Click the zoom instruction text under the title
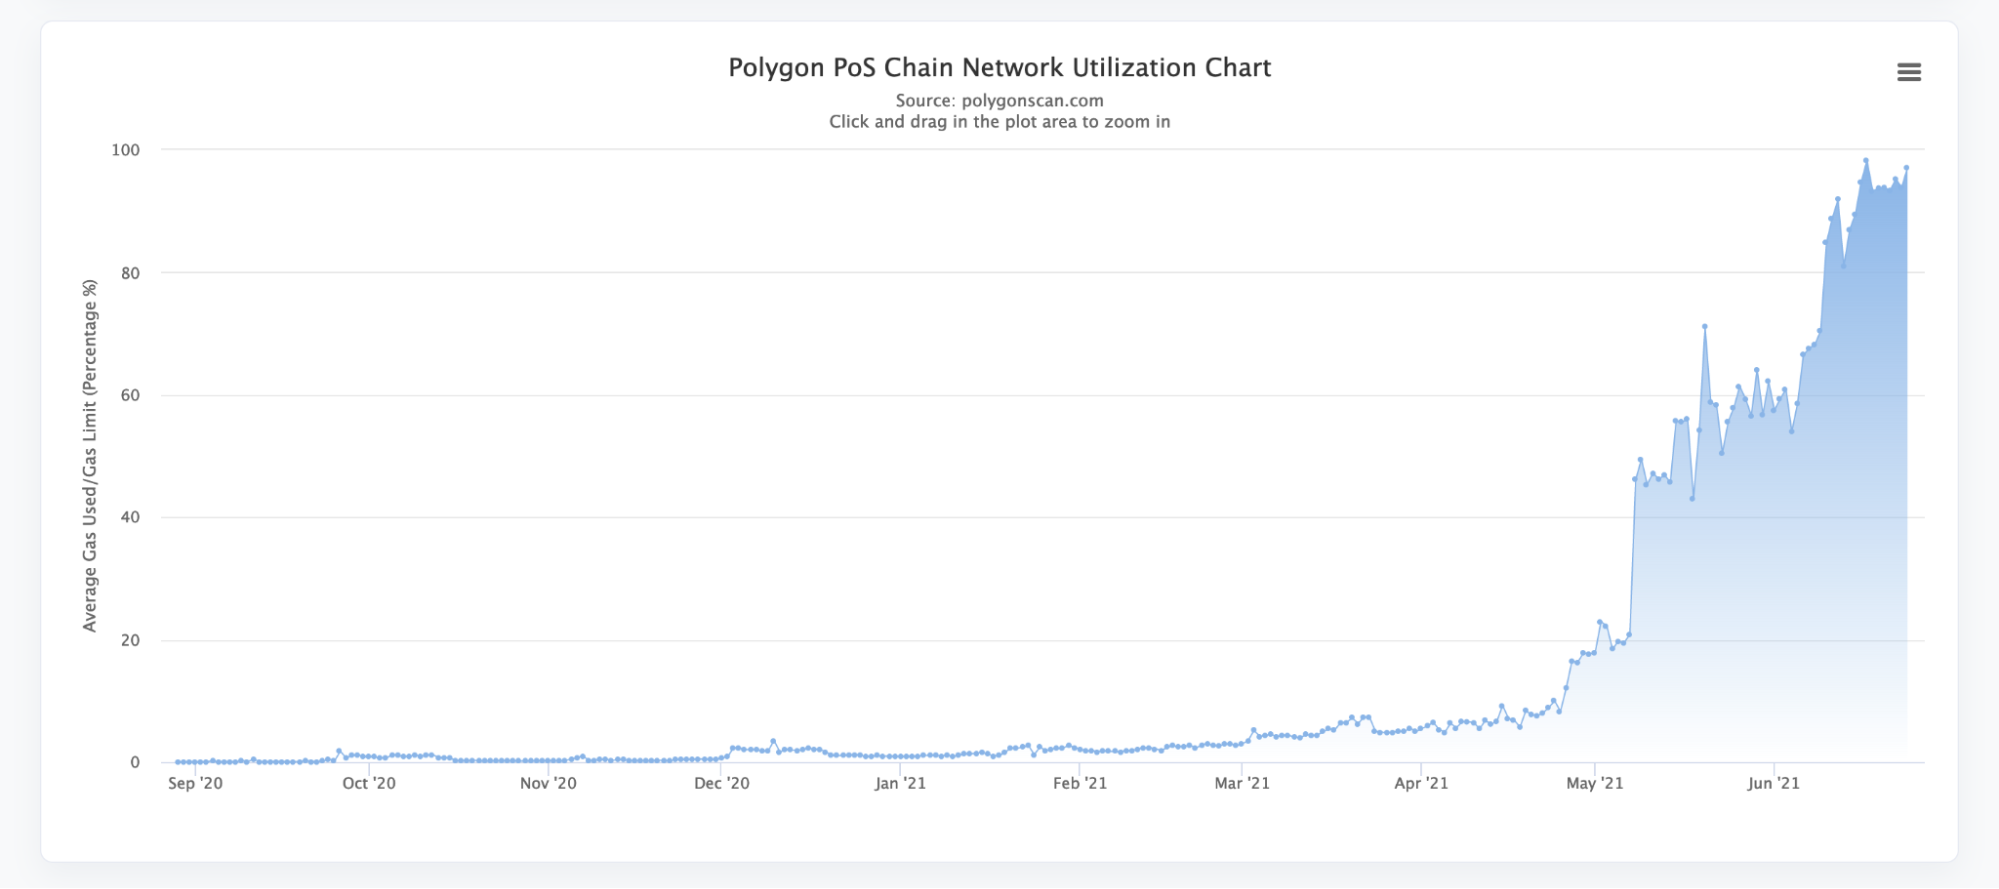Screen dimensions: 1999x889 (999, 122)
